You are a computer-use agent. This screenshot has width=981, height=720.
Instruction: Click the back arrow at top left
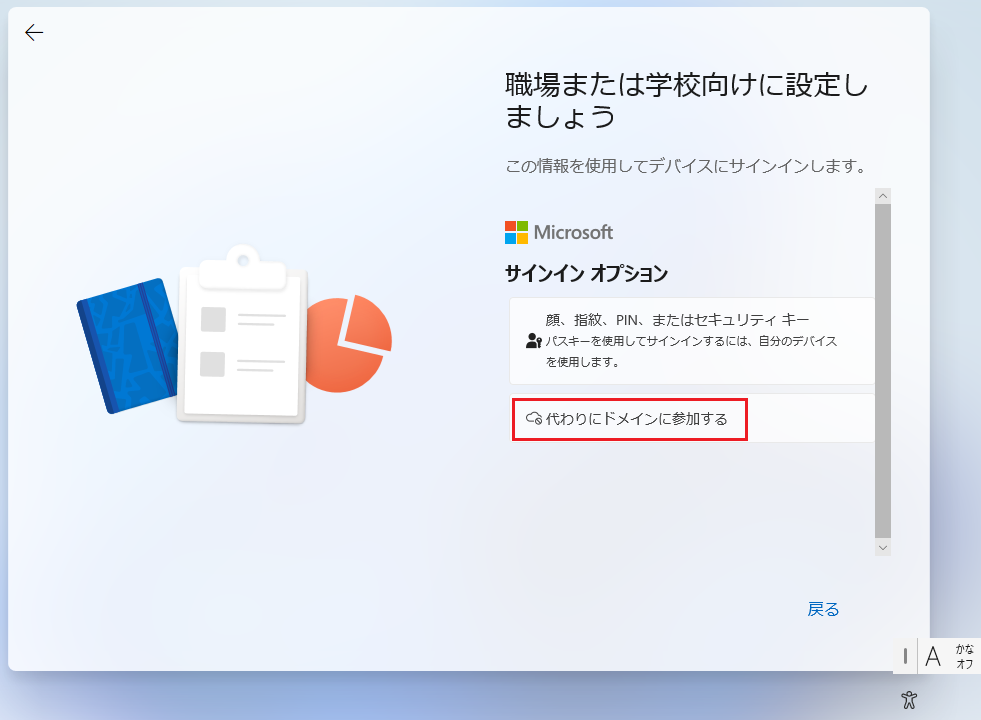pos(34,33)
